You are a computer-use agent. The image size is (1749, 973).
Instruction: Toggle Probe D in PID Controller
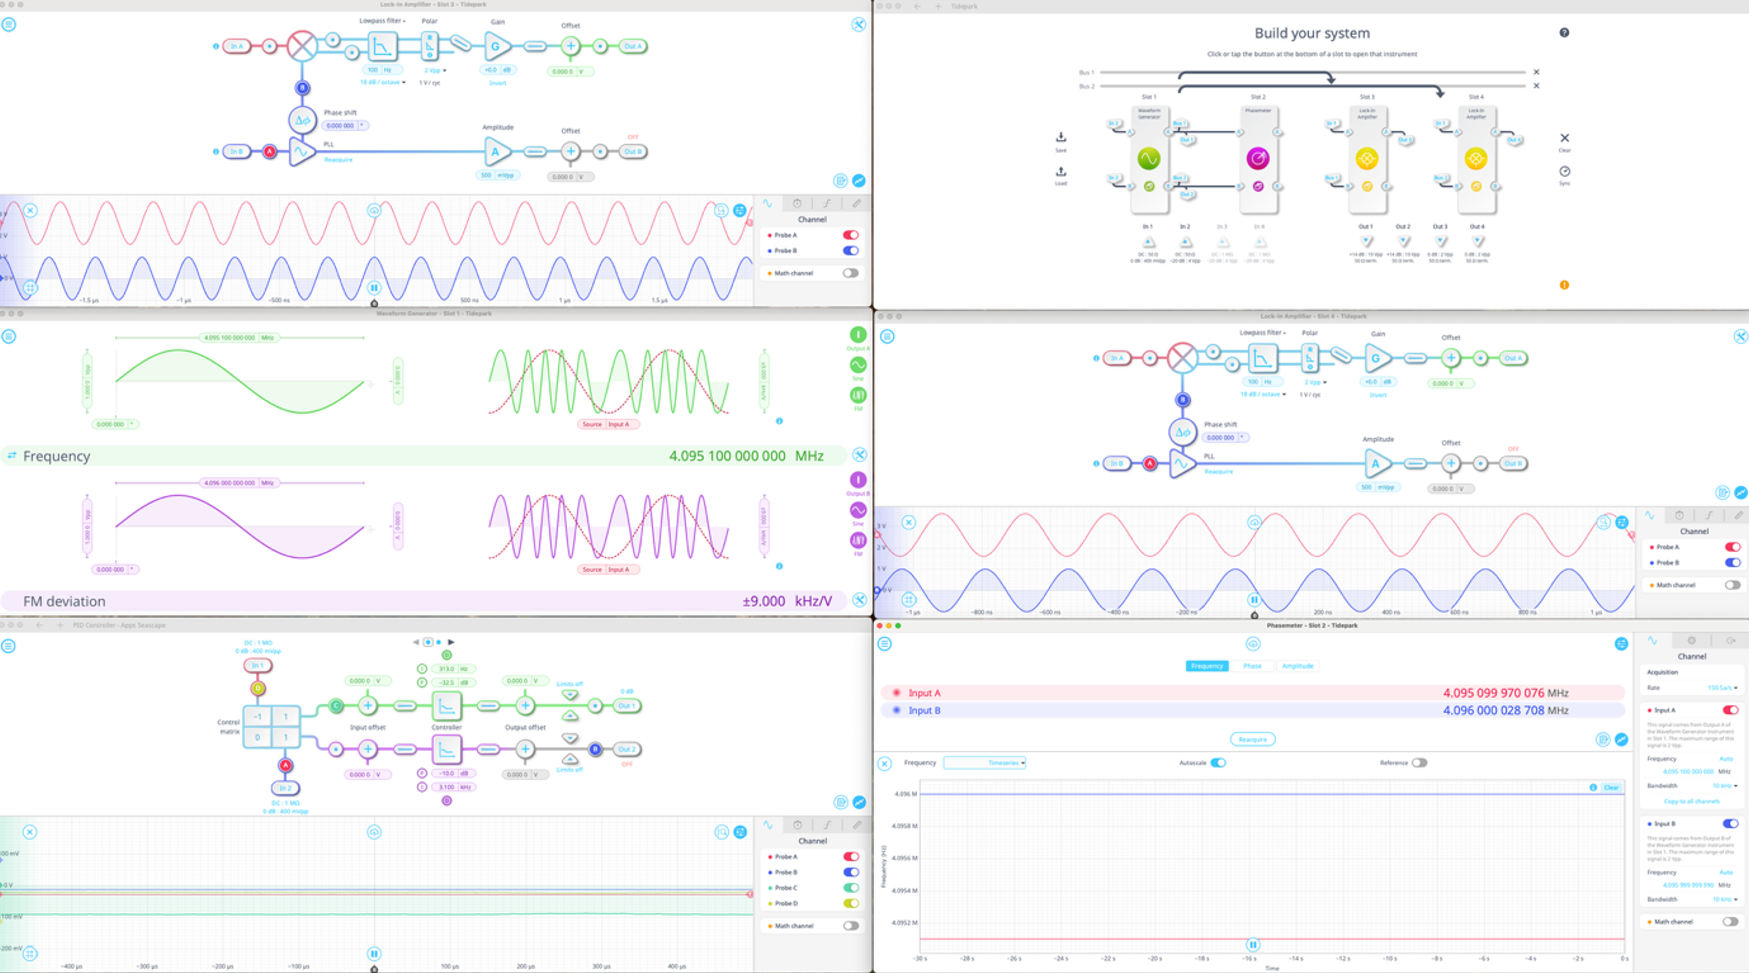[x=850, y=904]
